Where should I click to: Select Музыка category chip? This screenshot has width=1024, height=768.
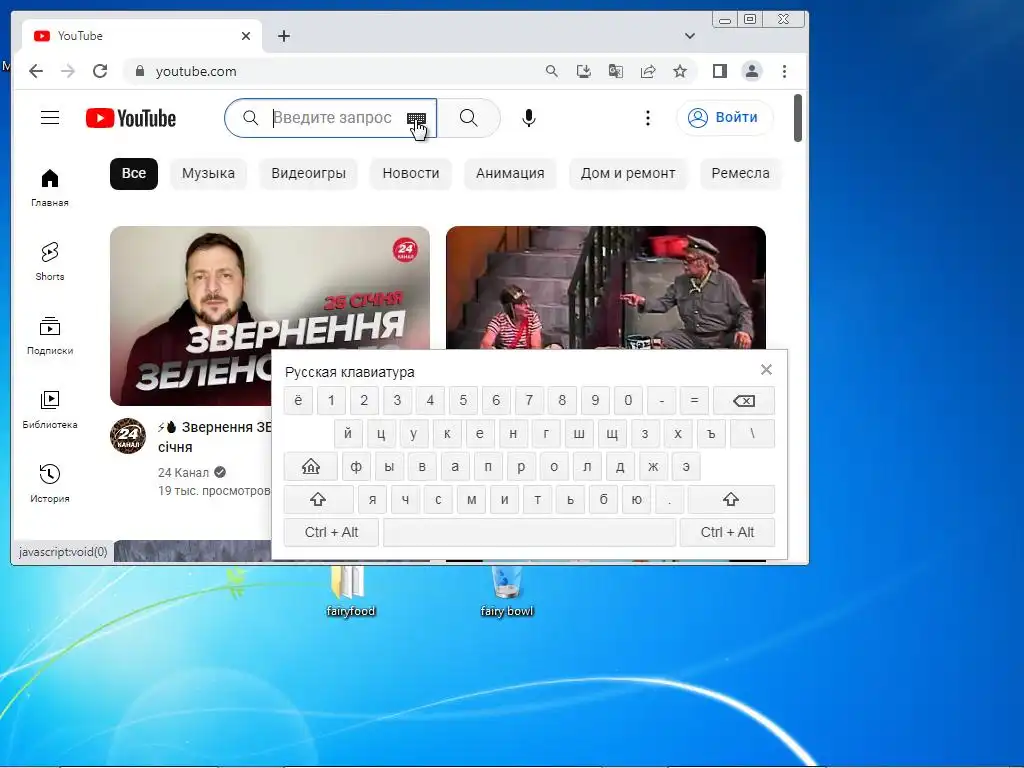point(208,174)
